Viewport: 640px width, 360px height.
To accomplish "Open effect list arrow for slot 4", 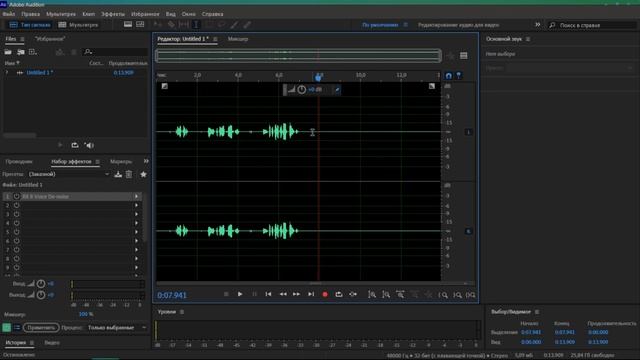I will point(136,223).
